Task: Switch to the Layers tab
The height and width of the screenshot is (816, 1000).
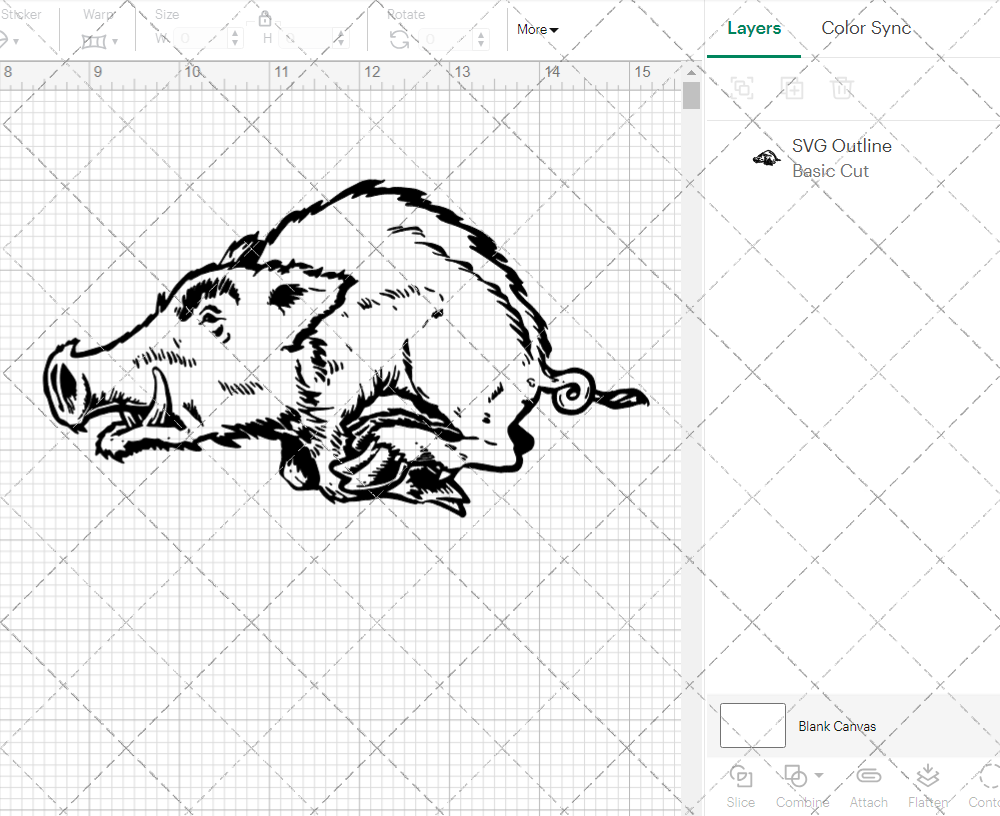Action: (x=754, y=28)
